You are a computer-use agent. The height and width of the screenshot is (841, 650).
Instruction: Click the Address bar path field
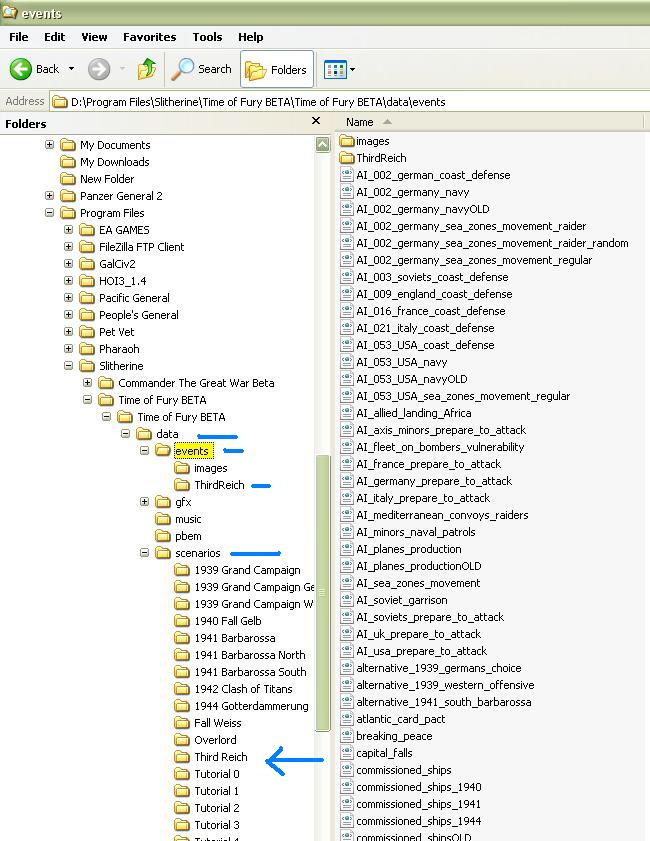click(350, 102)
